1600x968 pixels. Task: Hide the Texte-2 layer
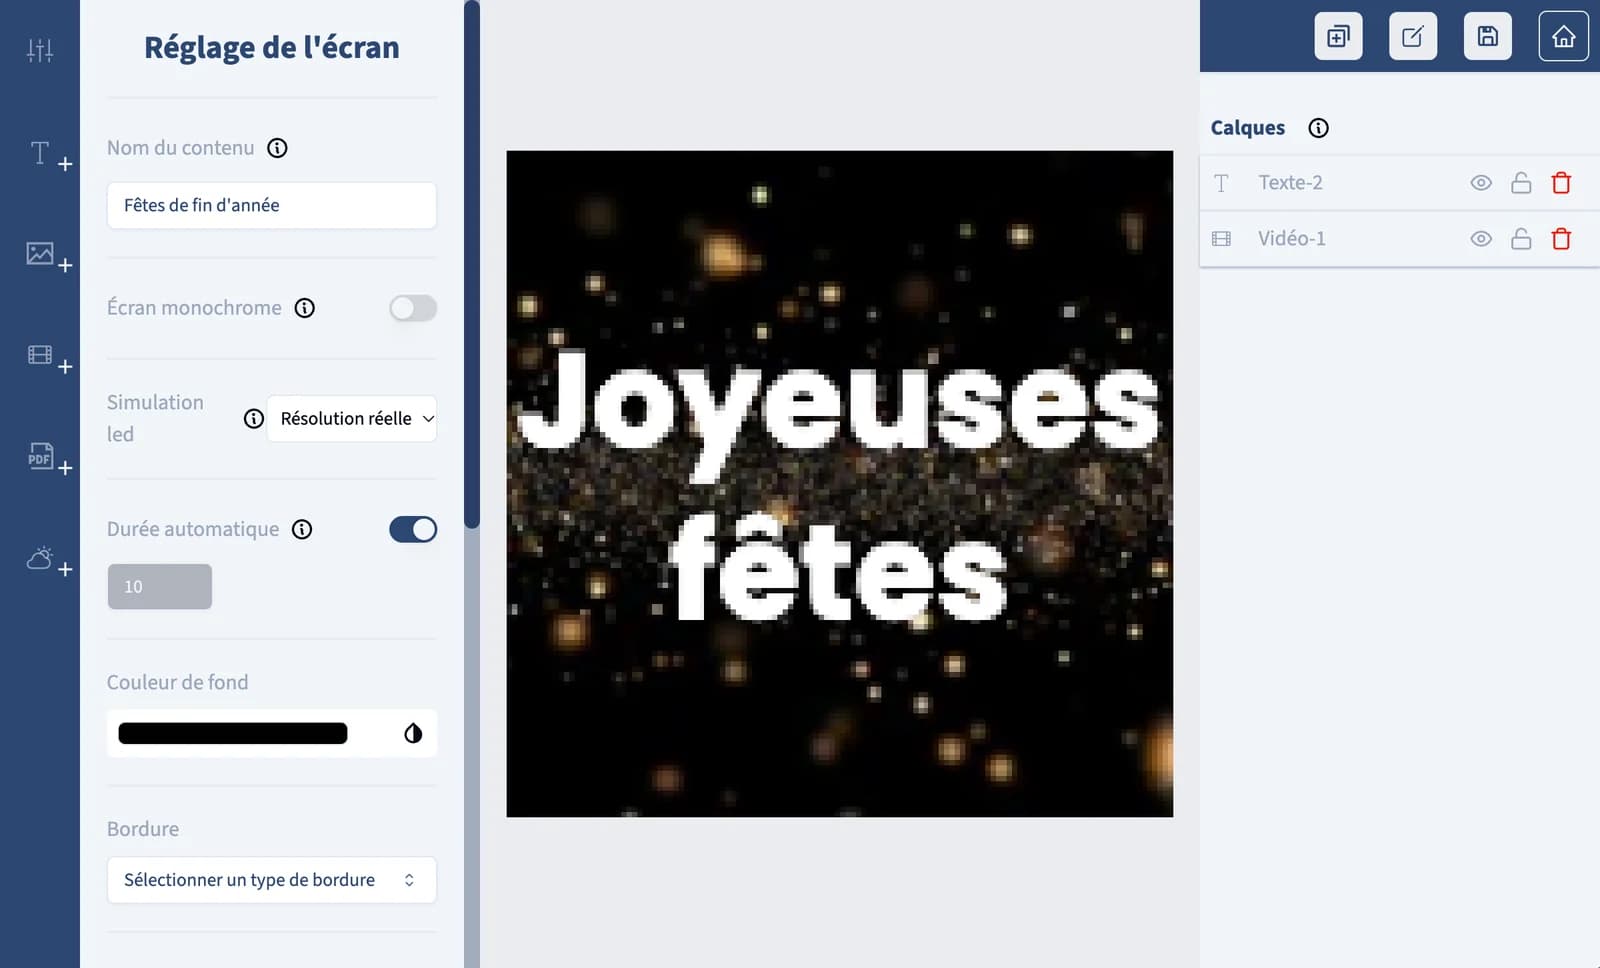tap(1481, 183)
